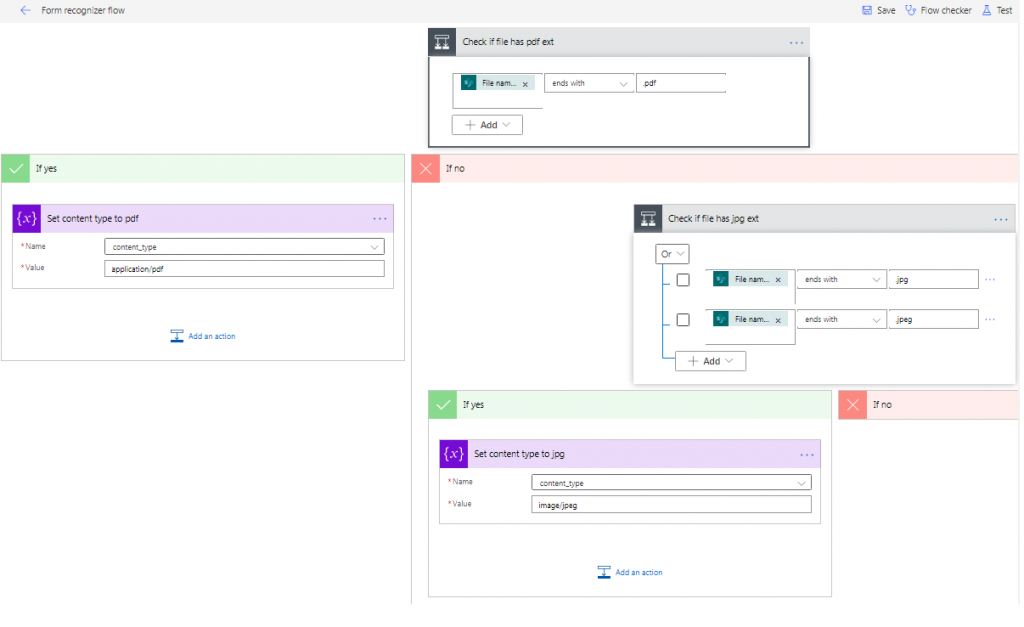Open the ellipsis menu on Set content type to pdf
The image size is (1024, 627).
pos(378,218)
